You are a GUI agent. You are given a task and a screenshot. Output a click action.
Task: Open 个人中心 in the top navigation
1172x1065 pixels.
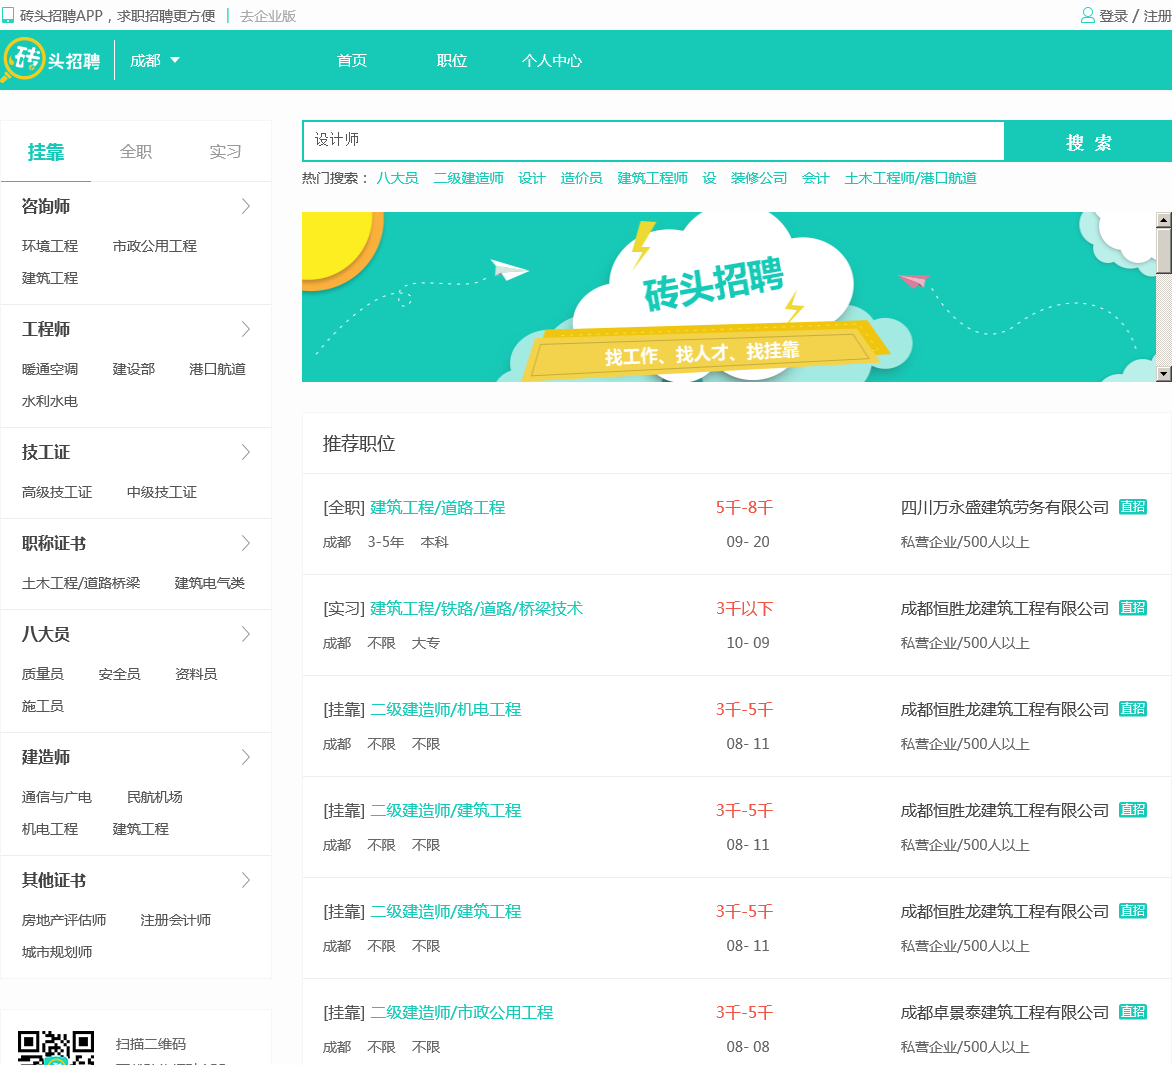(551, 61)
